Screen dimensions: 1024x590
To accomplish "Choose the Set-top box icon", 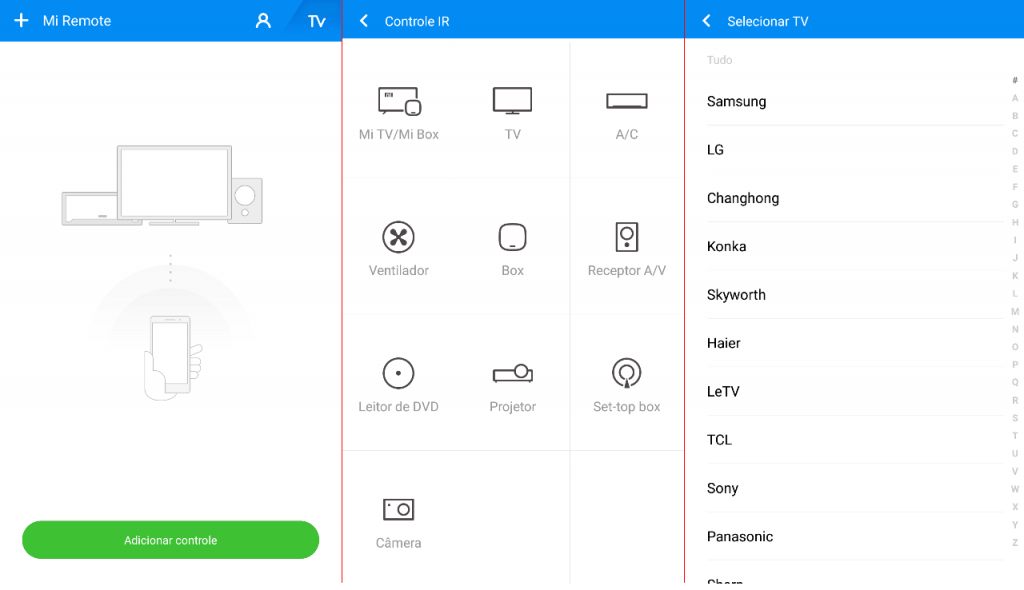I will [x=627, y=373].
